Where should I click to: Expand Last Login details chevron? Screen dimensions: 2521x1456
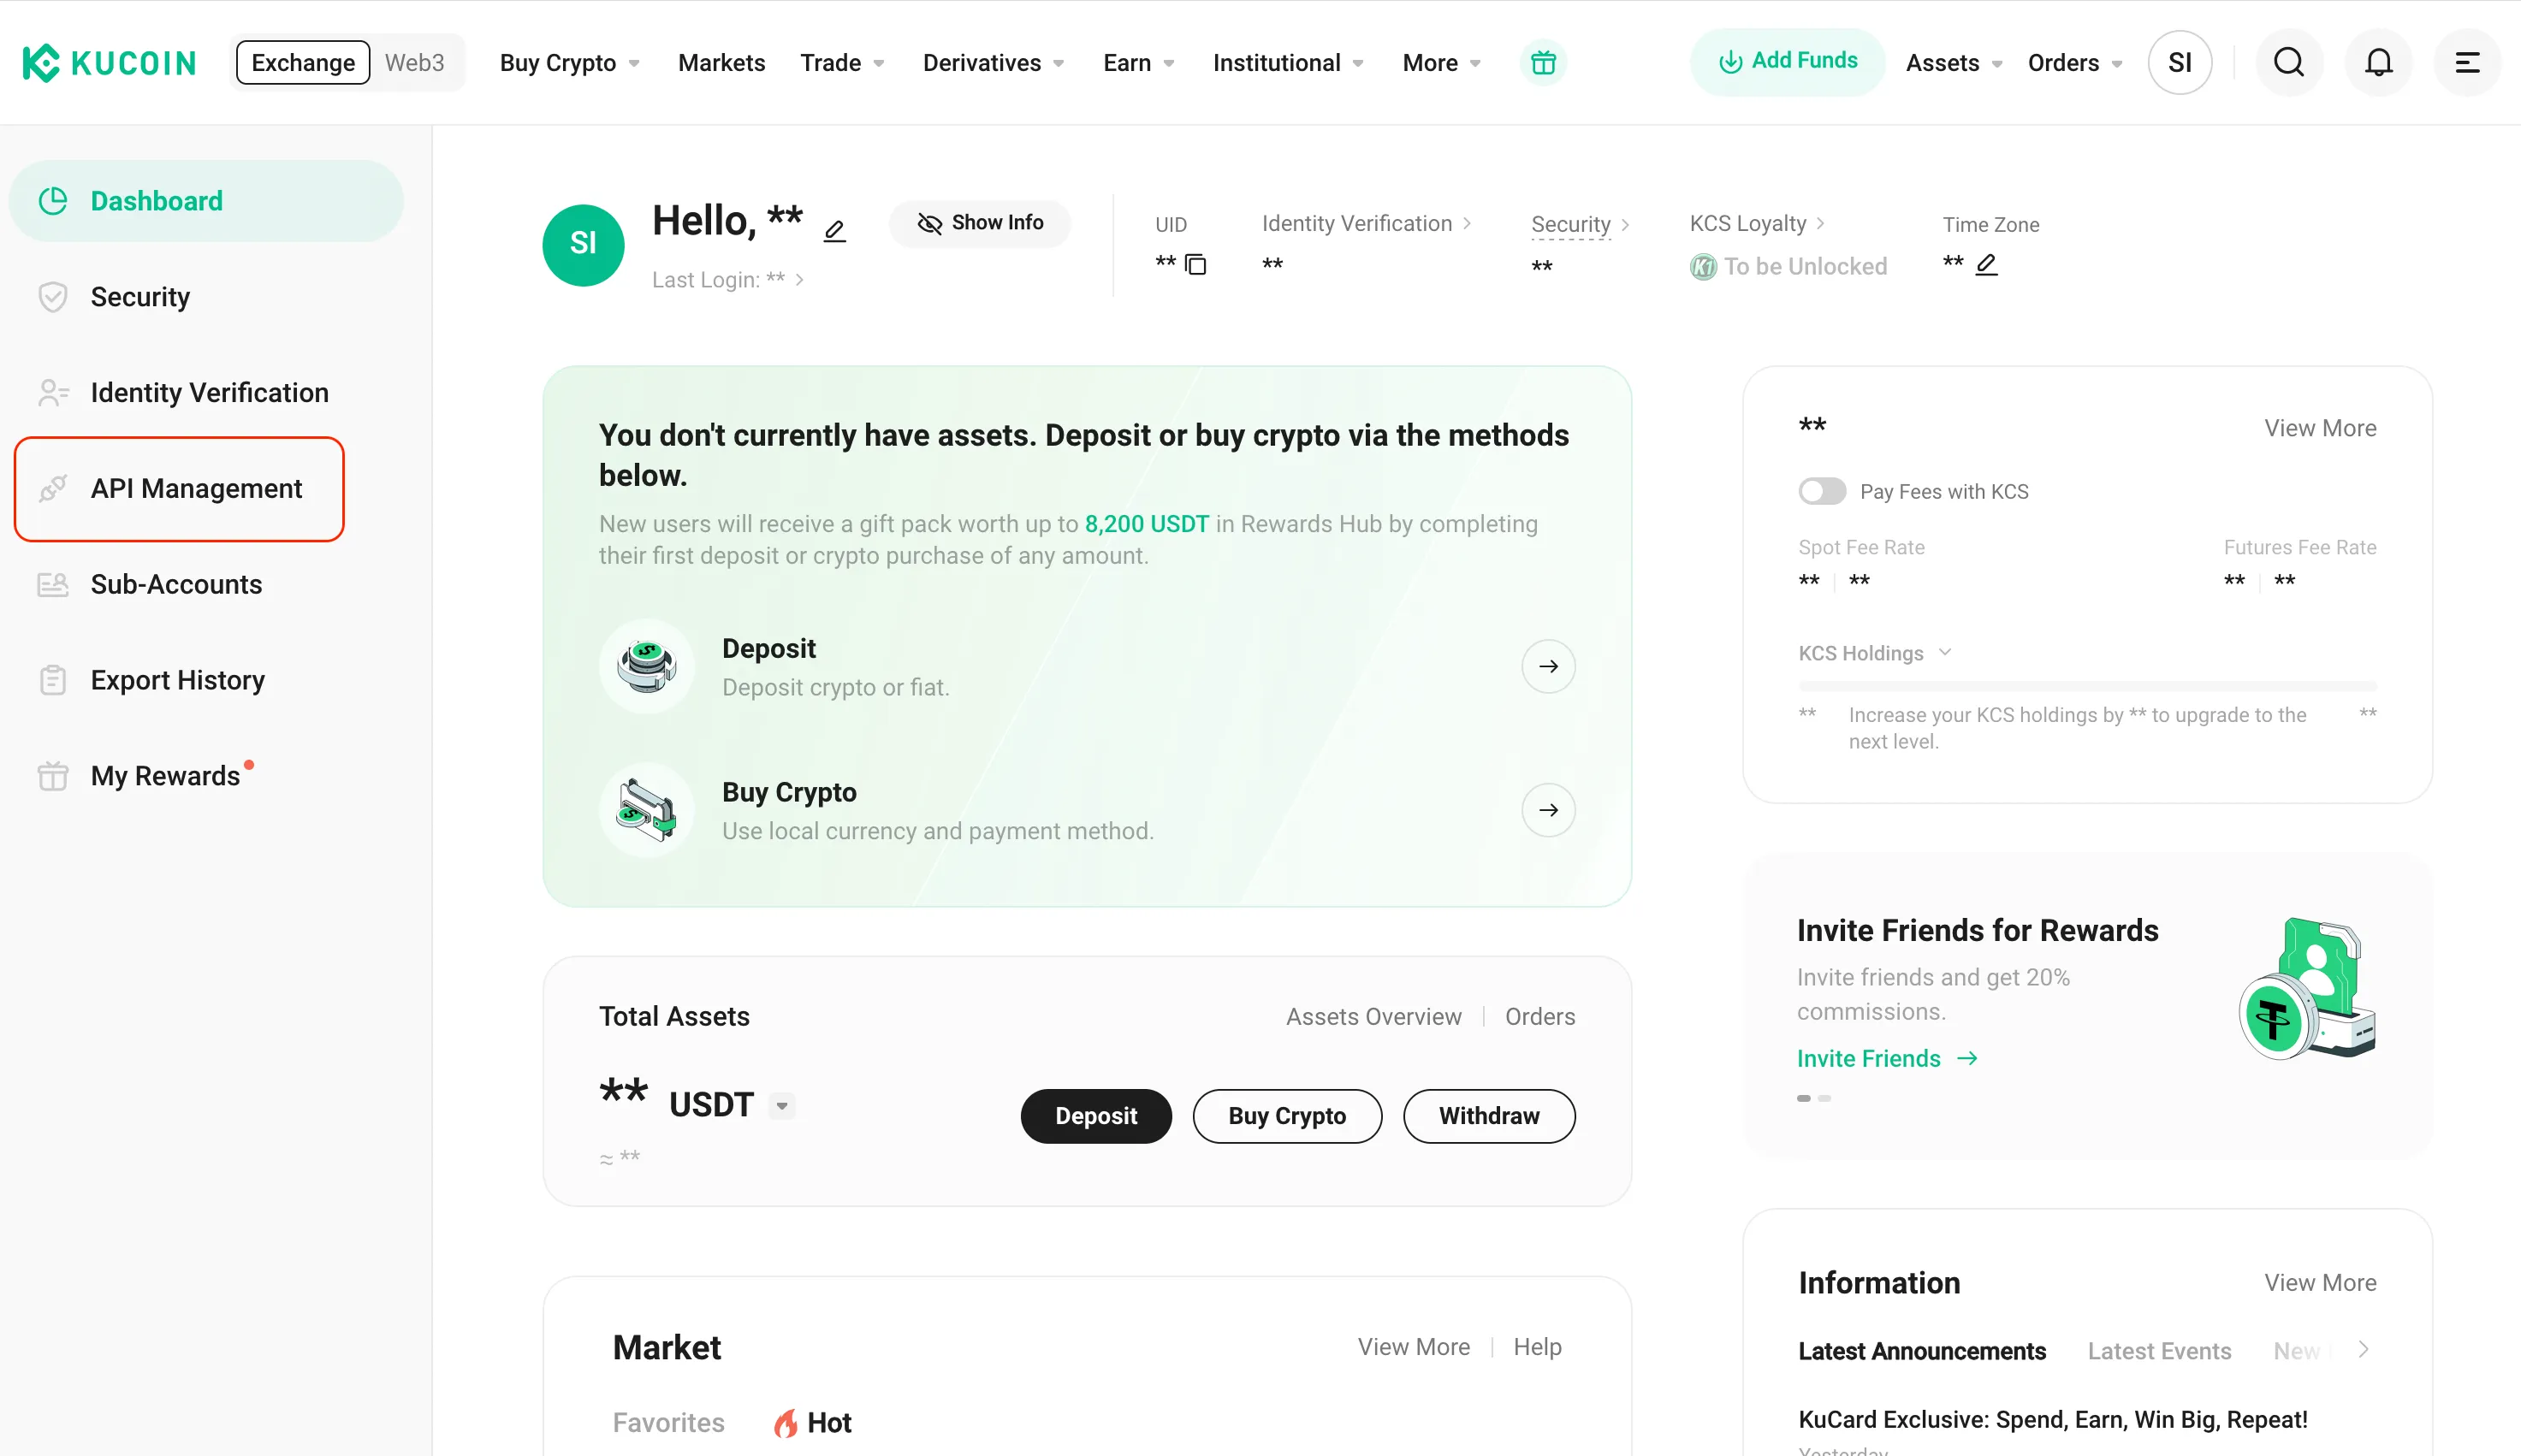coord(799,280)
